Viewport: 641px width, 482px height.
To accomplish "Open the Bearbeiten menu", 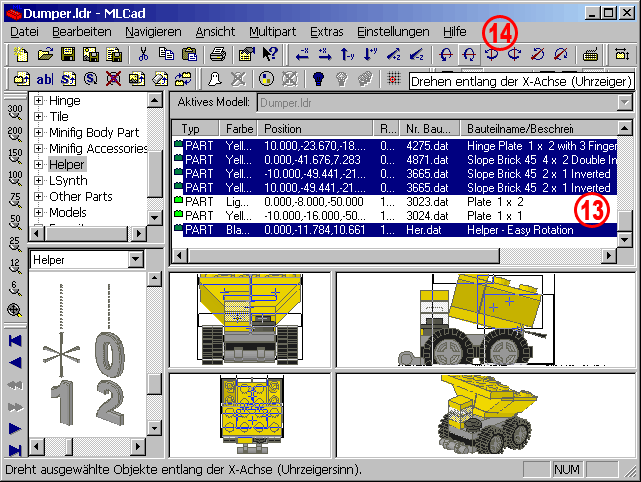I will (x=82, y=32).
